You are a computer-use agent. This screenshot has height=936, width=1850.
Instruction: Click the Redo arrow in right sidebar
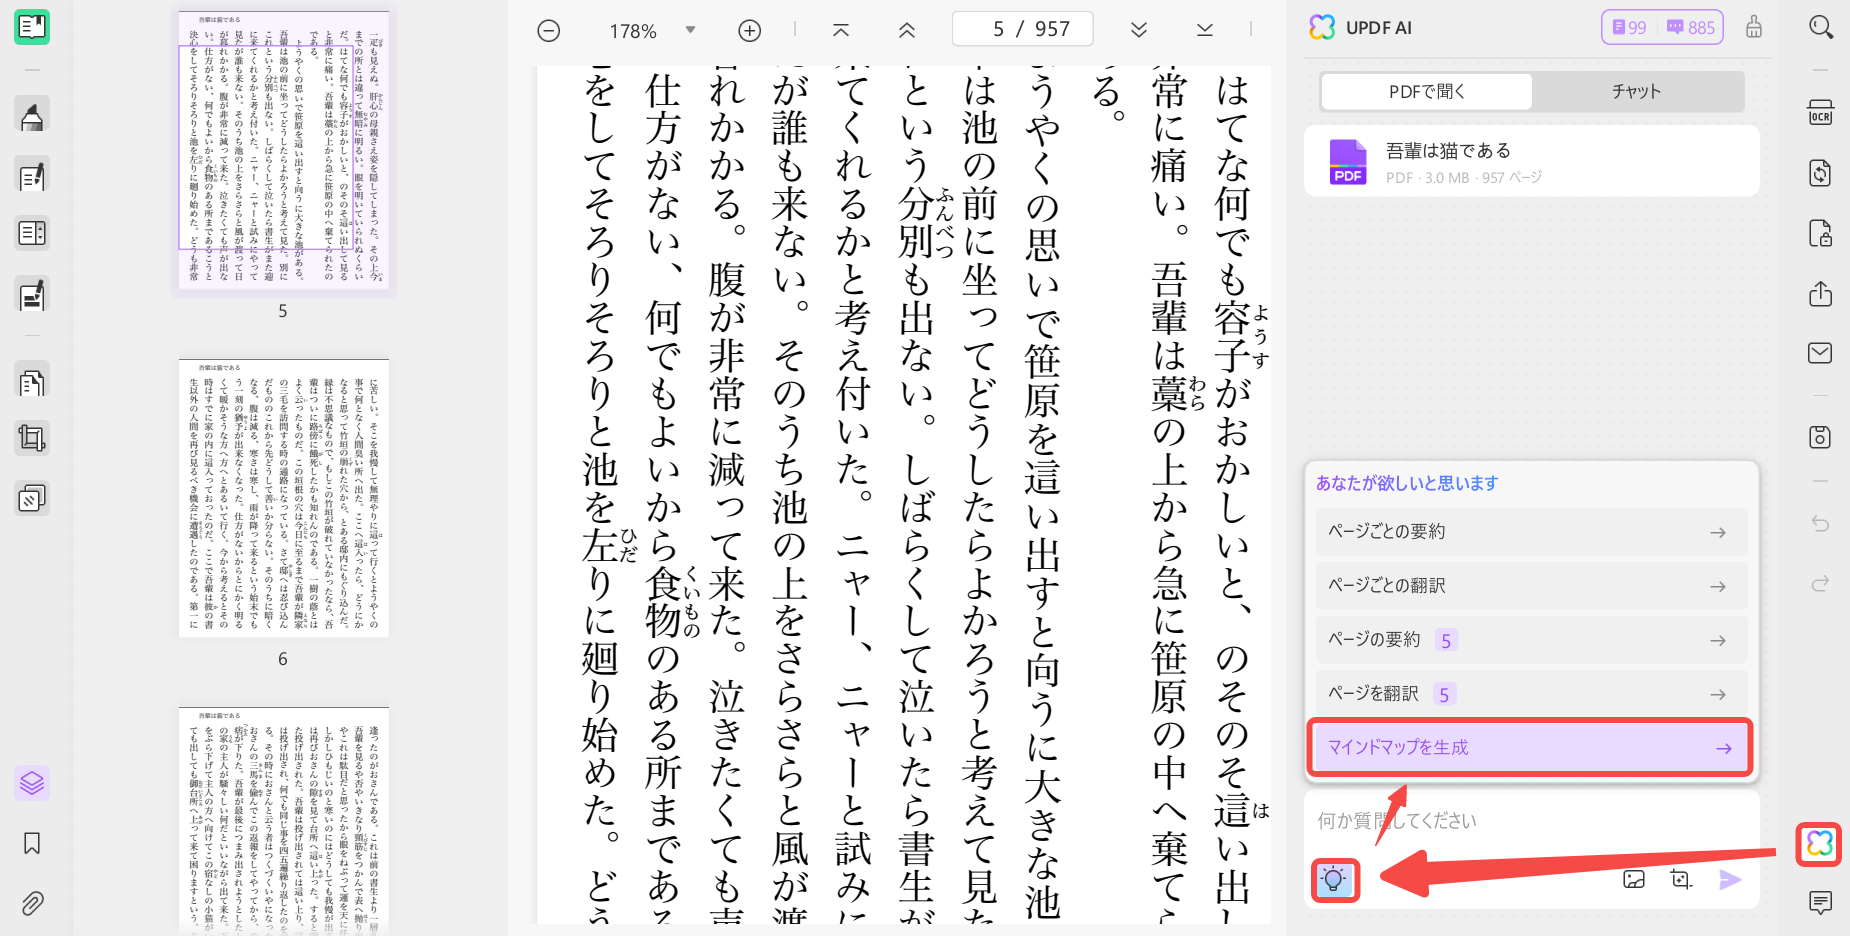(x=1821, y=583)
